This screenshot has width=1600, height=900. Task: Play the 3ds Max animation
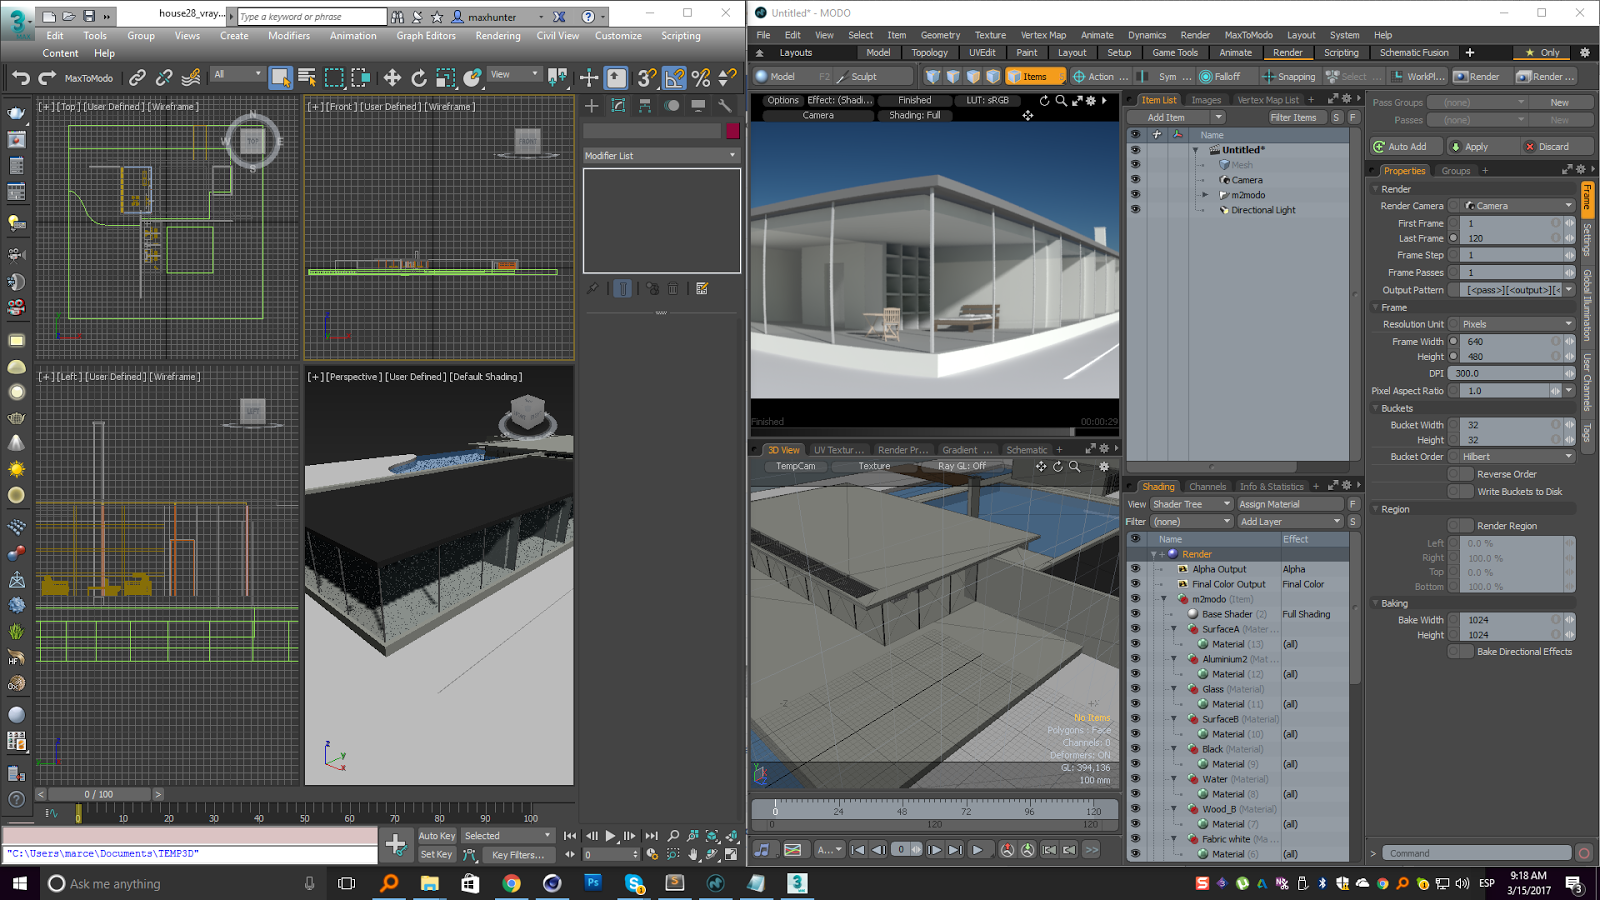pyautogui.click(x=610, y=835)
